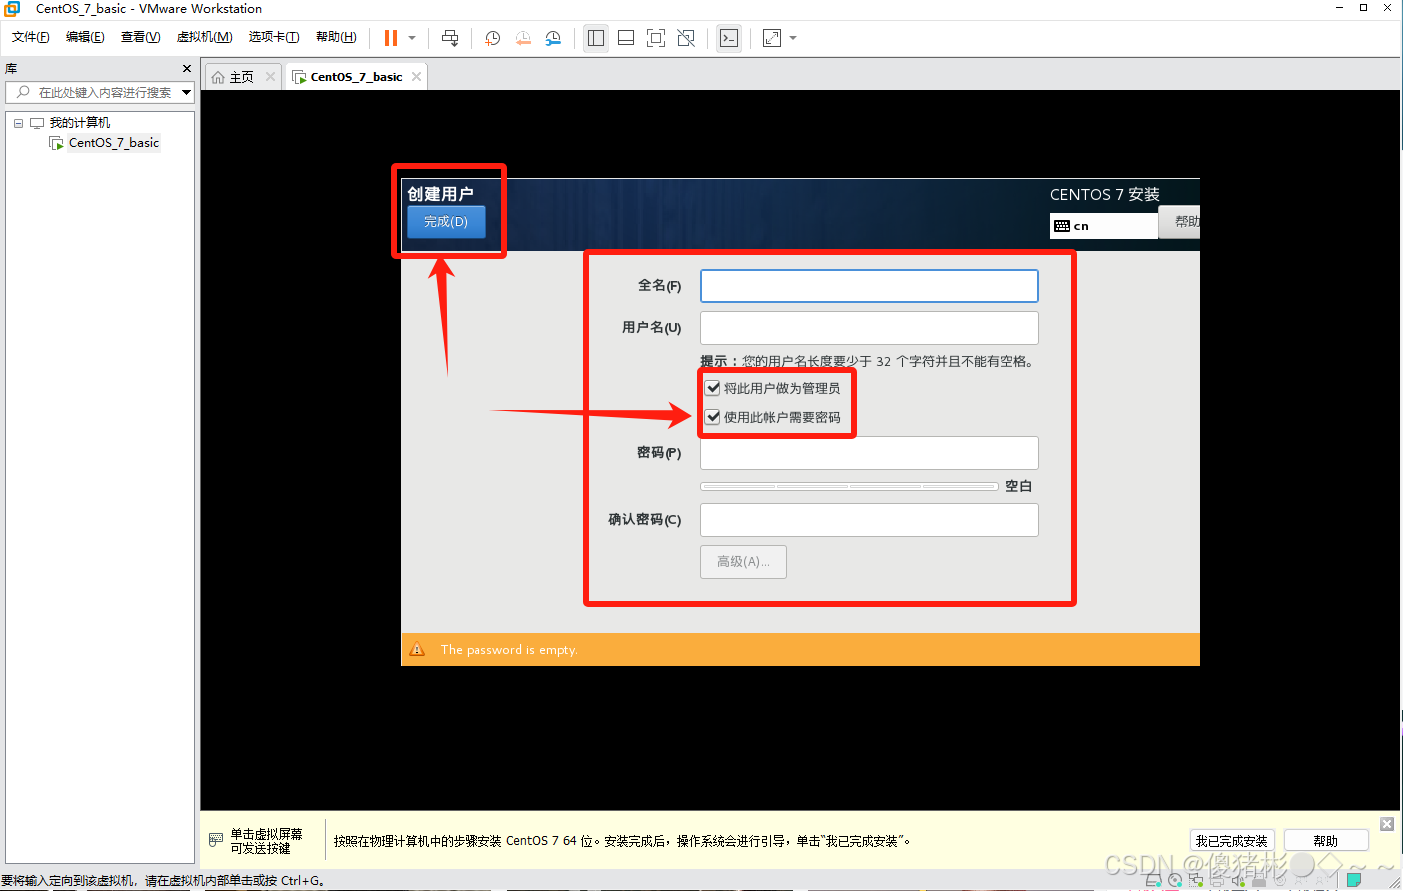Screen dimensions: 1403x891
Task: Switch to the 主页 tab
Action: (x=242, y=77)
